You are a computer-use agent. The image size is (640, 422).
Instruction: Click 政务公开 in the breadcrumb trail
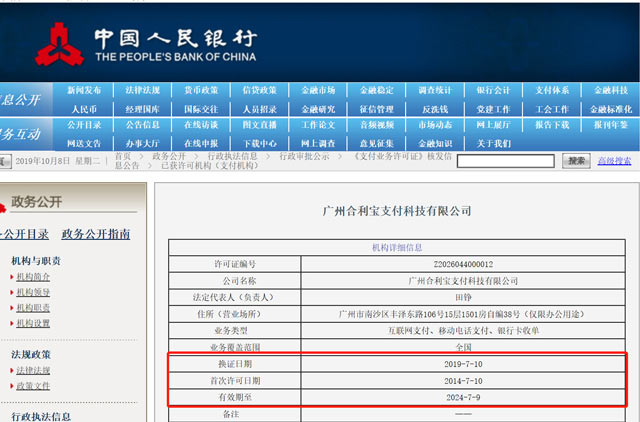(x=169, y=156)
